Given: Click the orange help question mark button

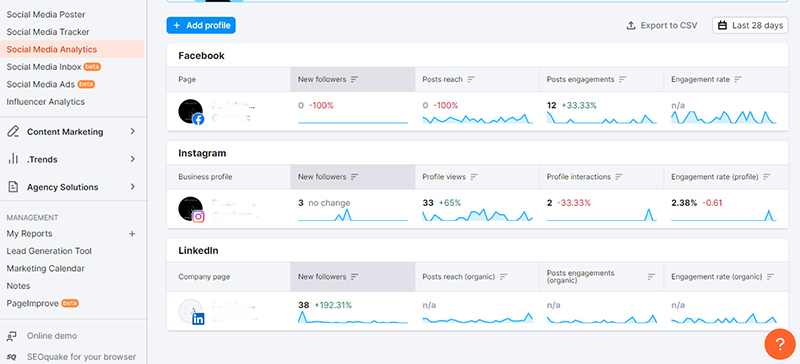Looking at the screenshot, I should [x=780, y=344].
